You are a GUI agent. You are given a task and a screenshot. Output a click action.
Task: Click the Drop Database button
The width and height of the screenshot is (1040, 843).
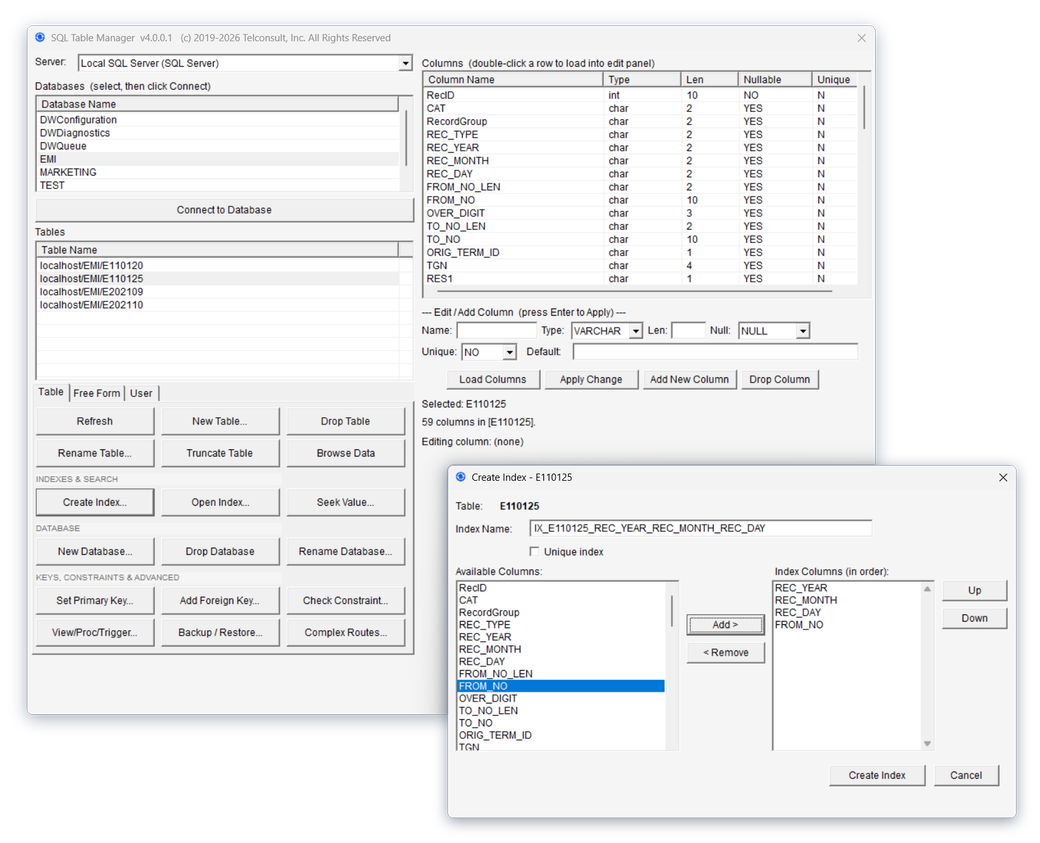tap(220, 551)
